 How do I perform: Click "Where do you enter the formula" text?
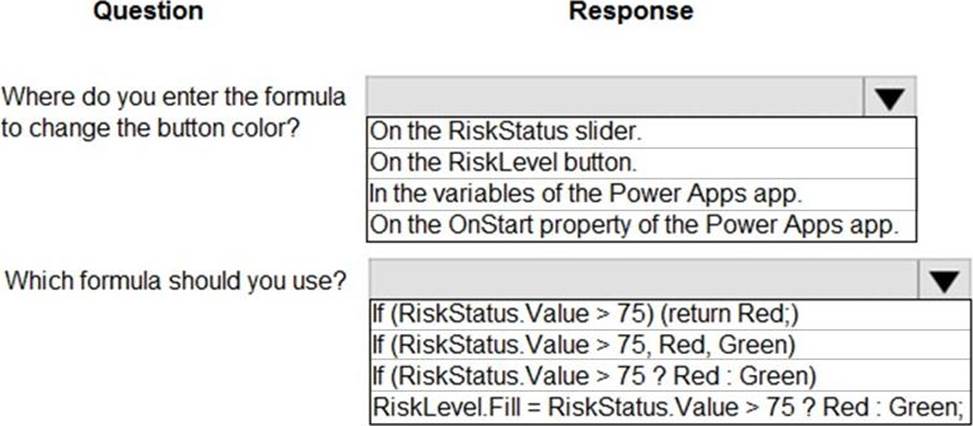pos(175,98)
